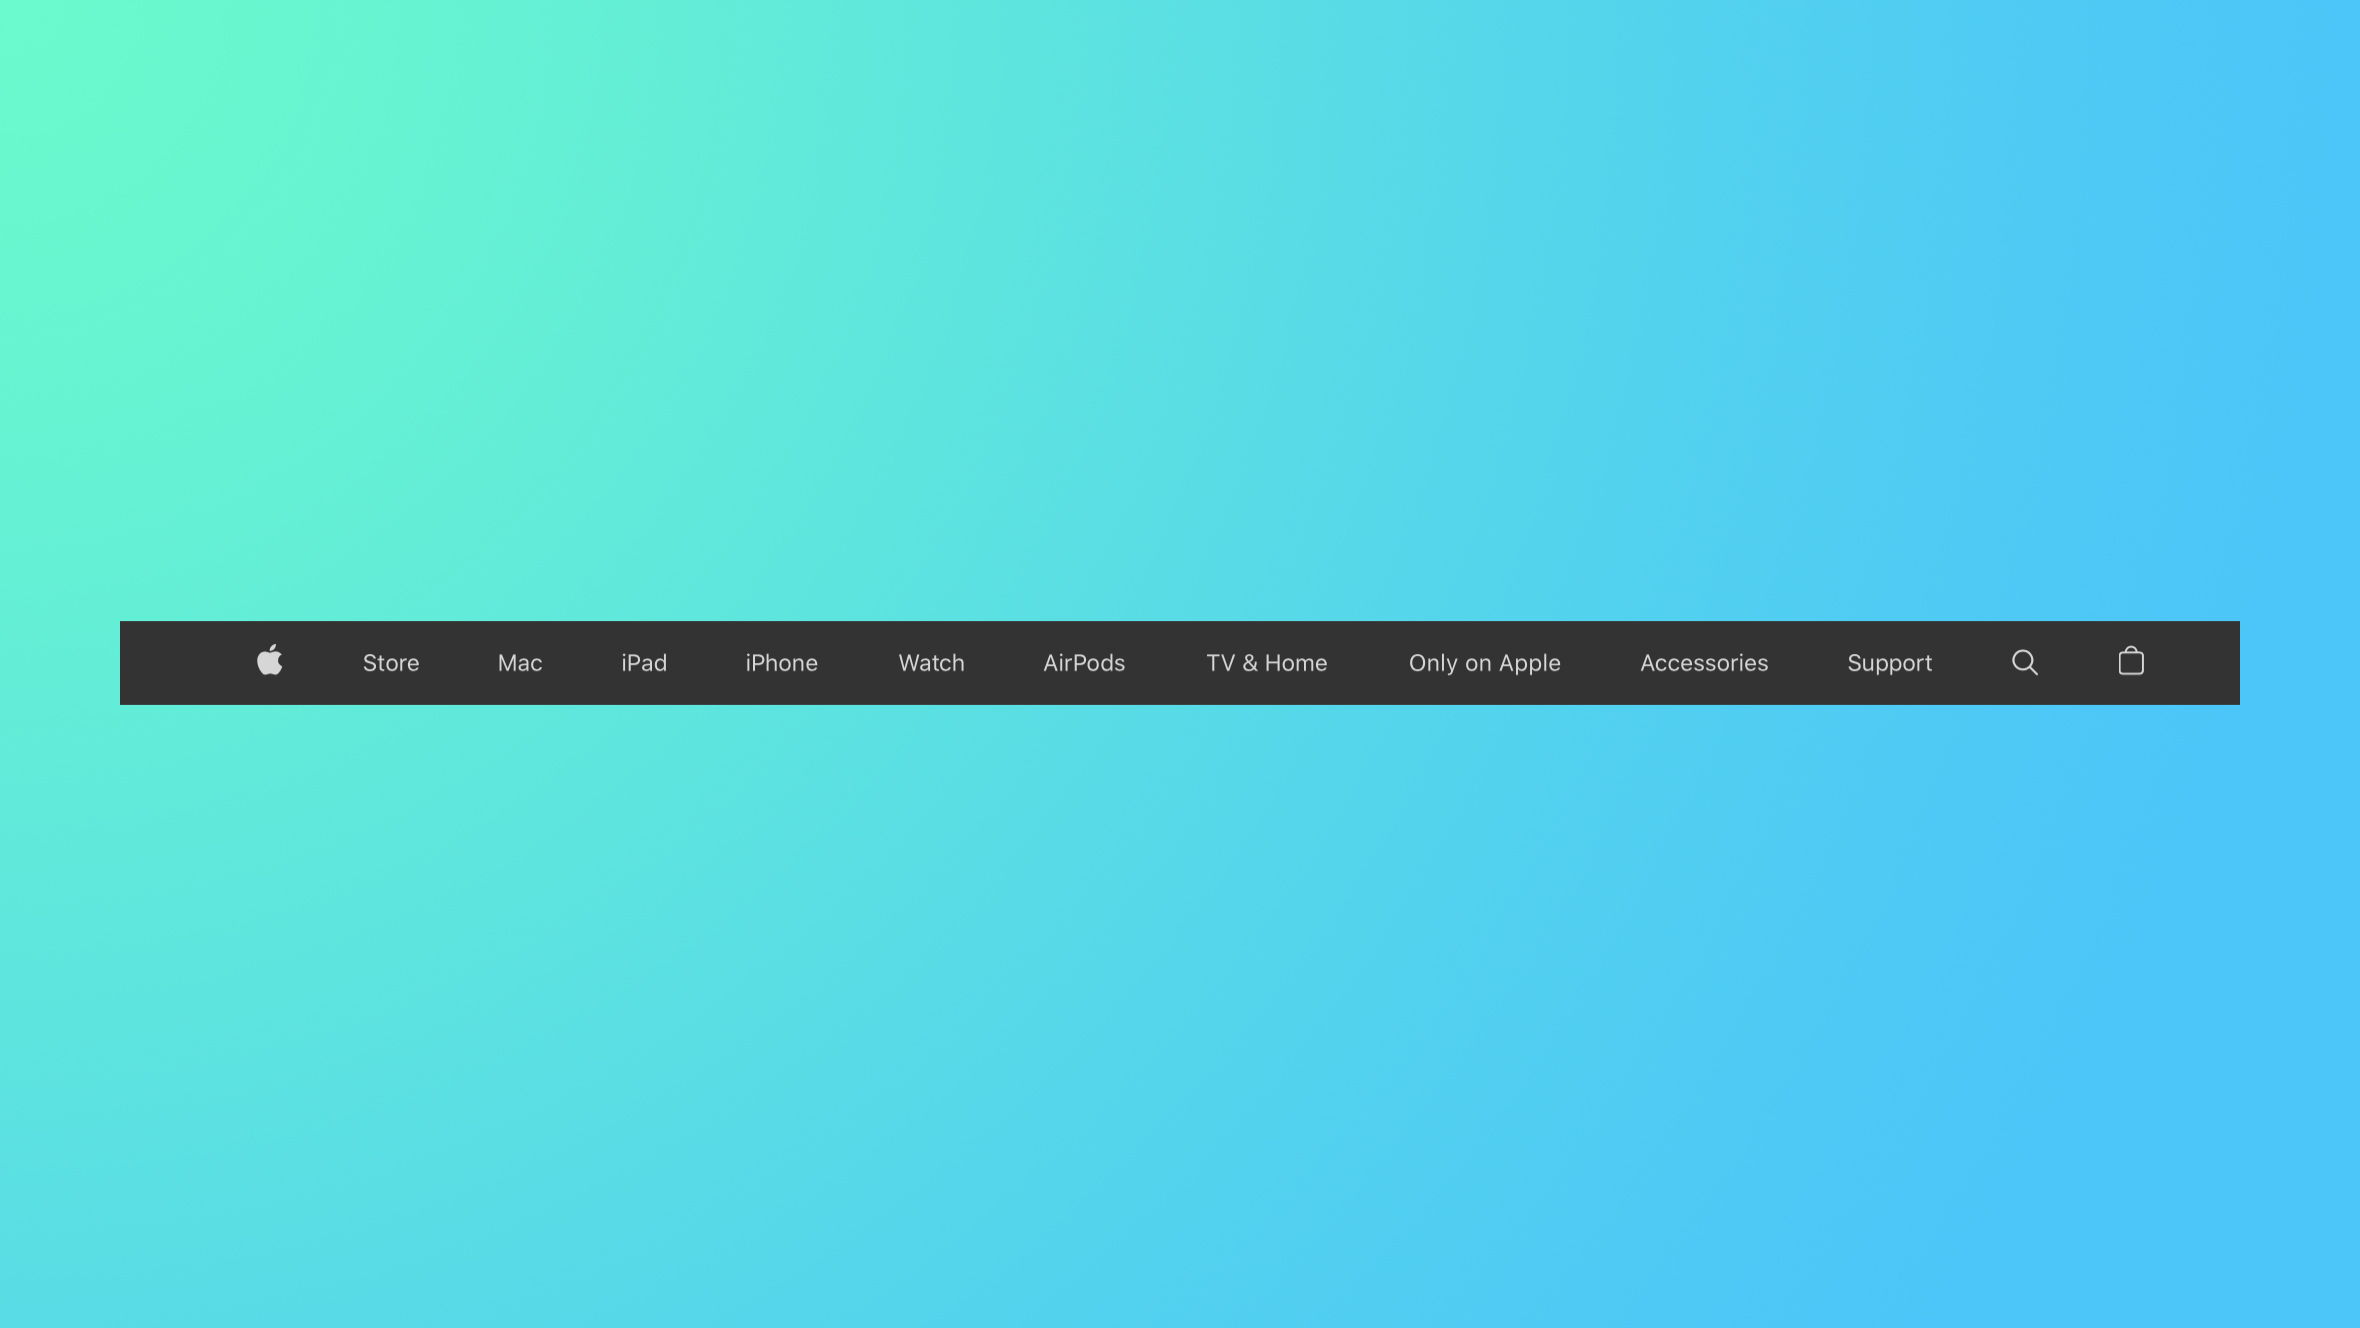This screenshot has width=2360, height=1328.
Task: Select the Watch menu item
Action: coord(930,662)
